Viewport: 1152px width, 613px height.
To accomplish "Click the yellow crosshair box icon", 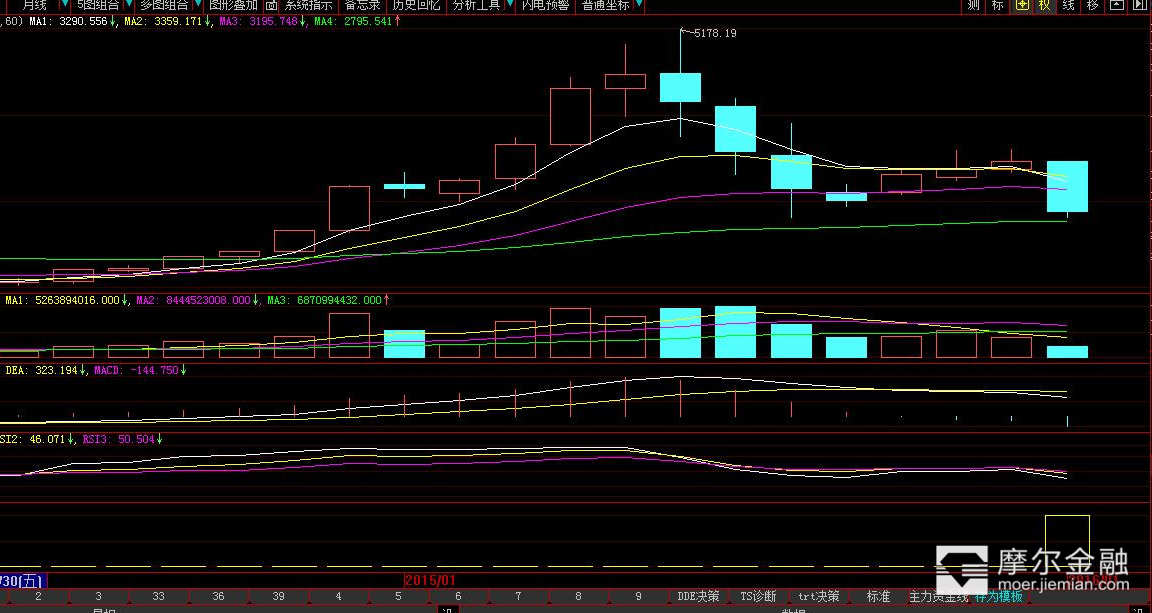I will [x=1021, y=5].
